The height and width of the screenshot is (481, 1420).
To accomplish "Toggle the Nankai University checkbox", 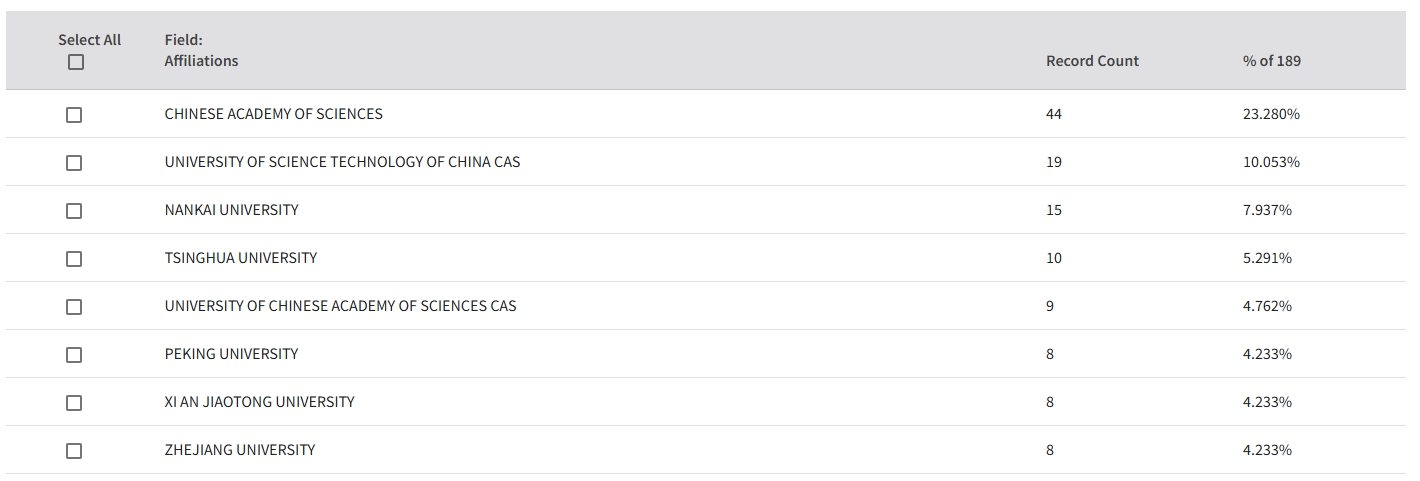I will tap(74, 211).
